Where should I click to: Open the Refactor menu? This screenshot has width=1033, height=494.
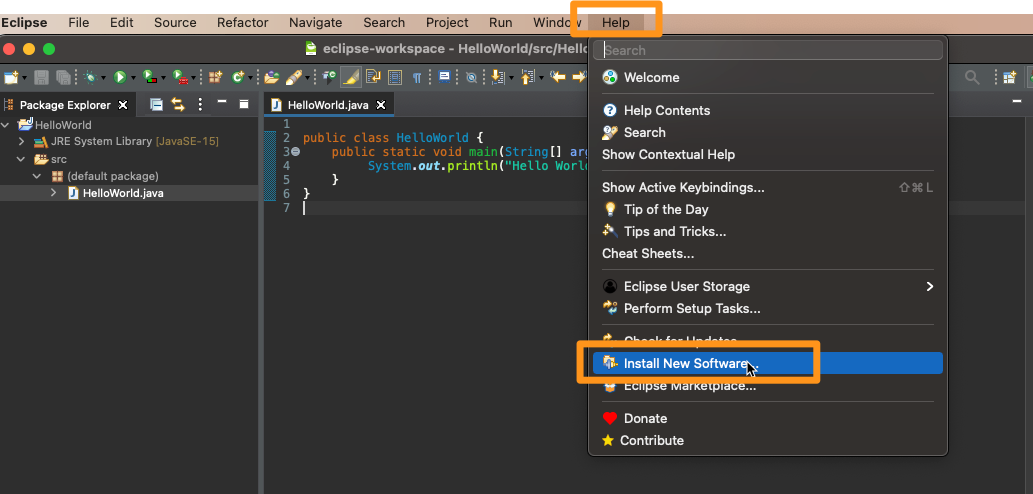[x=242, y=22]
